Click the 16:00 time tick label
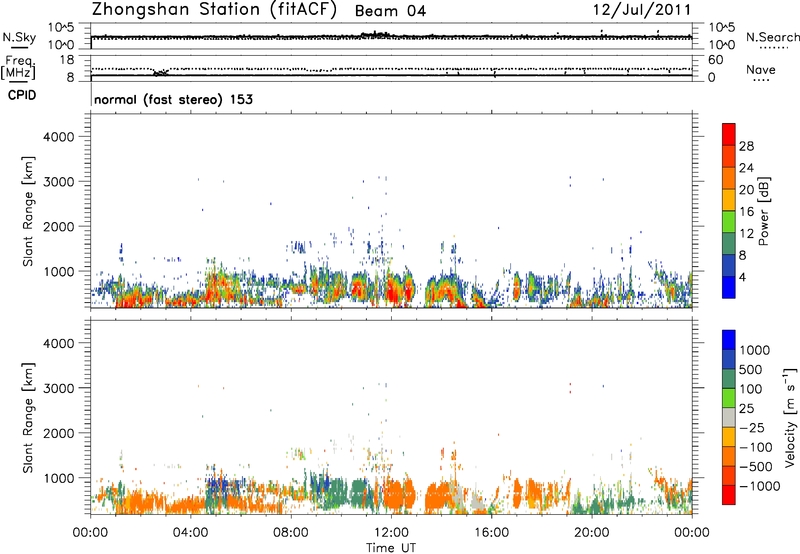Image resolution: width=800 pixels, height=554 pixels. click(x=491, y=533)
